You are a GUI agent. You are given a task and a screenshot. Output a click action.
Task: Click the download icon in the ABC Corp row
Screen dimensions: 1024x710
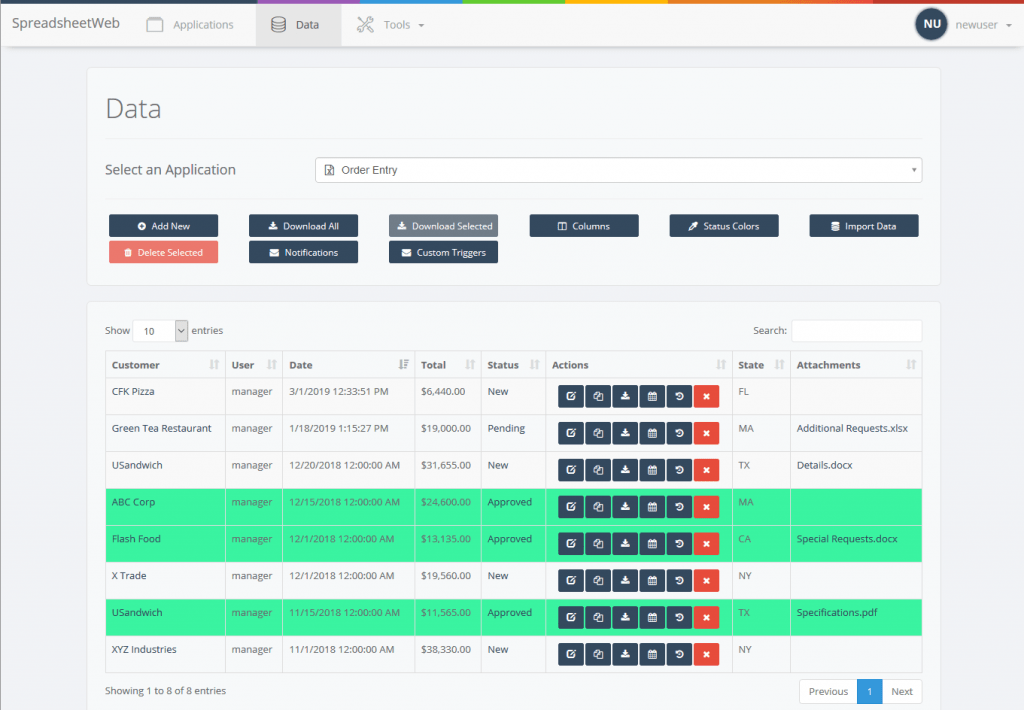(624, 507)
